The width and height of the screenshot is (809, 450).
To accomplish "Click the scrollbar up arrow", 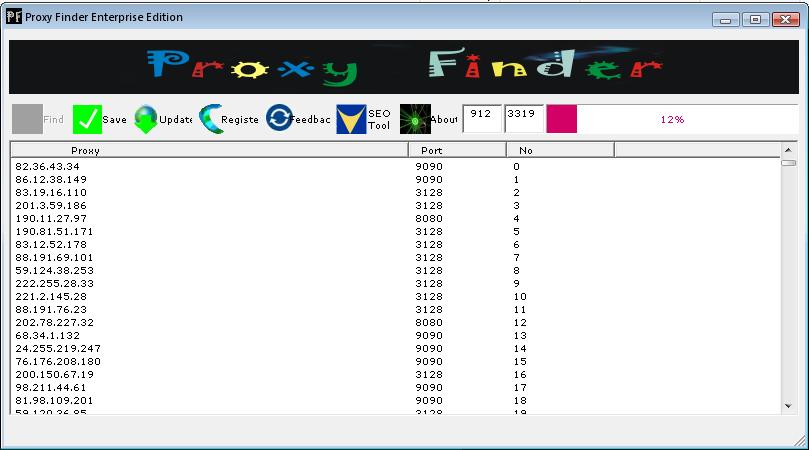I will tap(788, 150).
